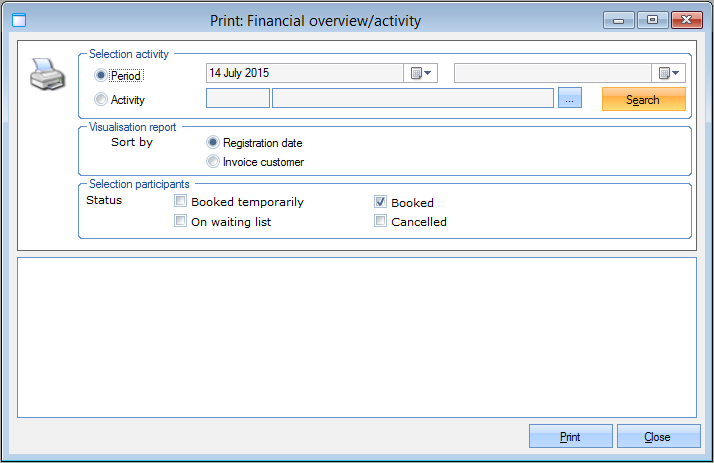The height and width of the screenshot is (463, 714).
Task: Click the orange Search button
Action: (643, 99)
